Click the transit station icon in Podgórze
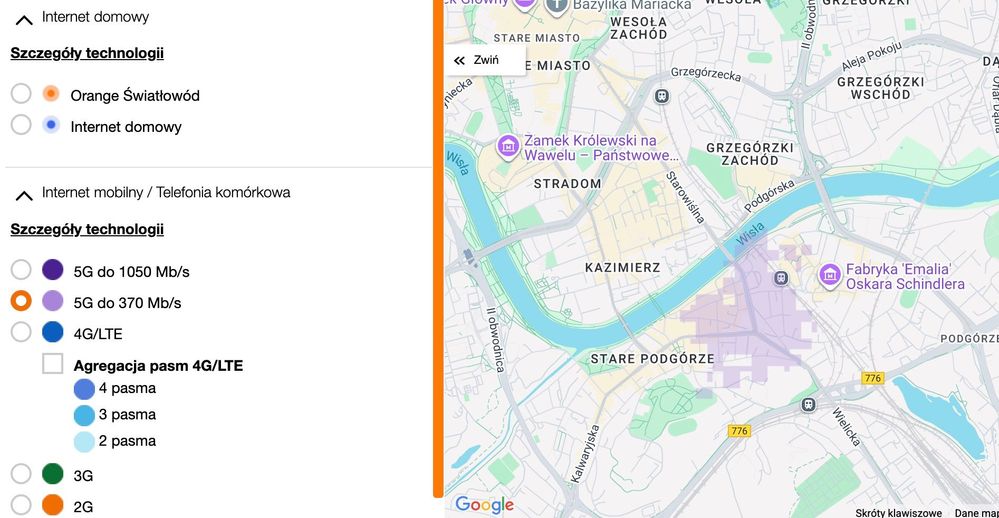The height and width of the screenshot is (518, 999). tap(782, 277)
